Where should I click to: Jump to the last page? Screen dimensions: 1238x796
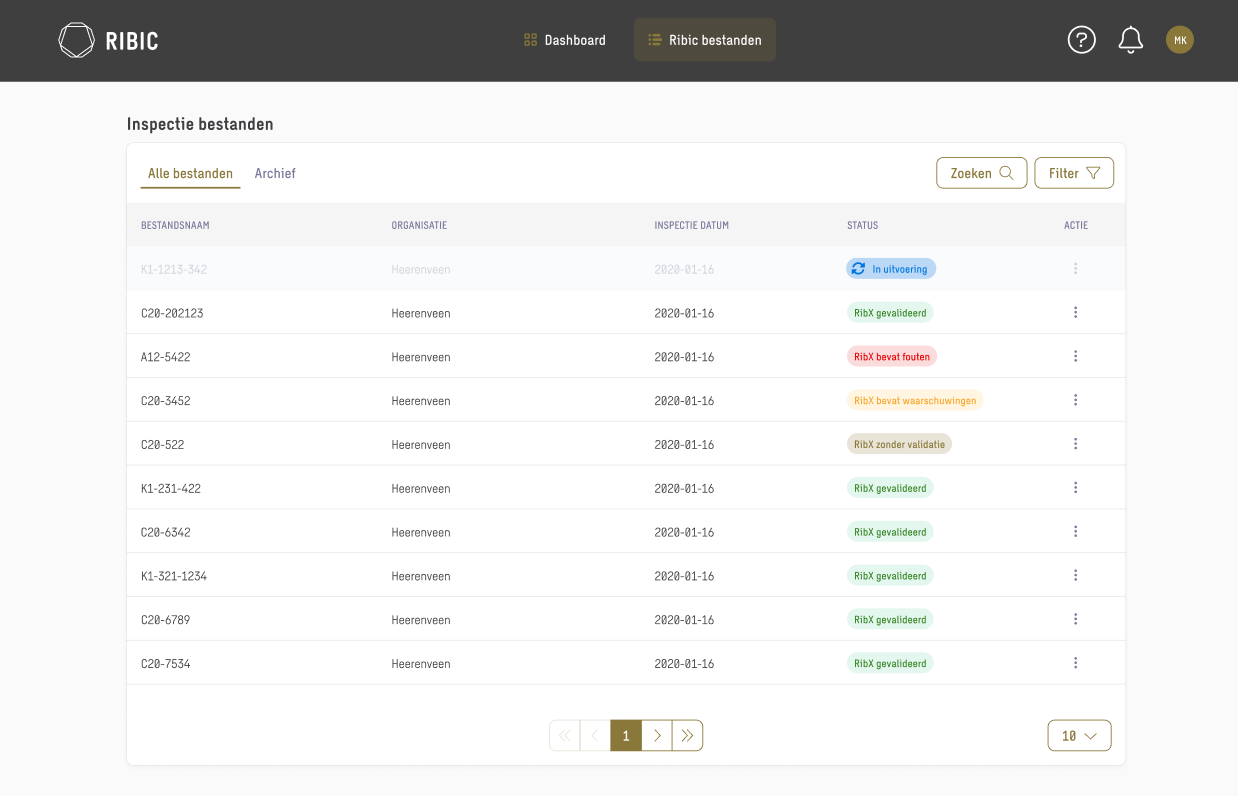[x=688, y=736]
